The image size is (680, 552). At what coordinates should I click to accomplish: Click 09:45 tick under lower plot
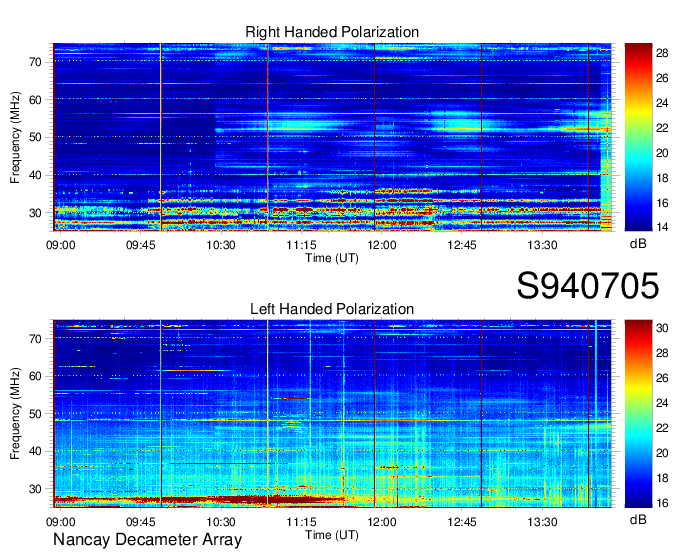[141, 522]
